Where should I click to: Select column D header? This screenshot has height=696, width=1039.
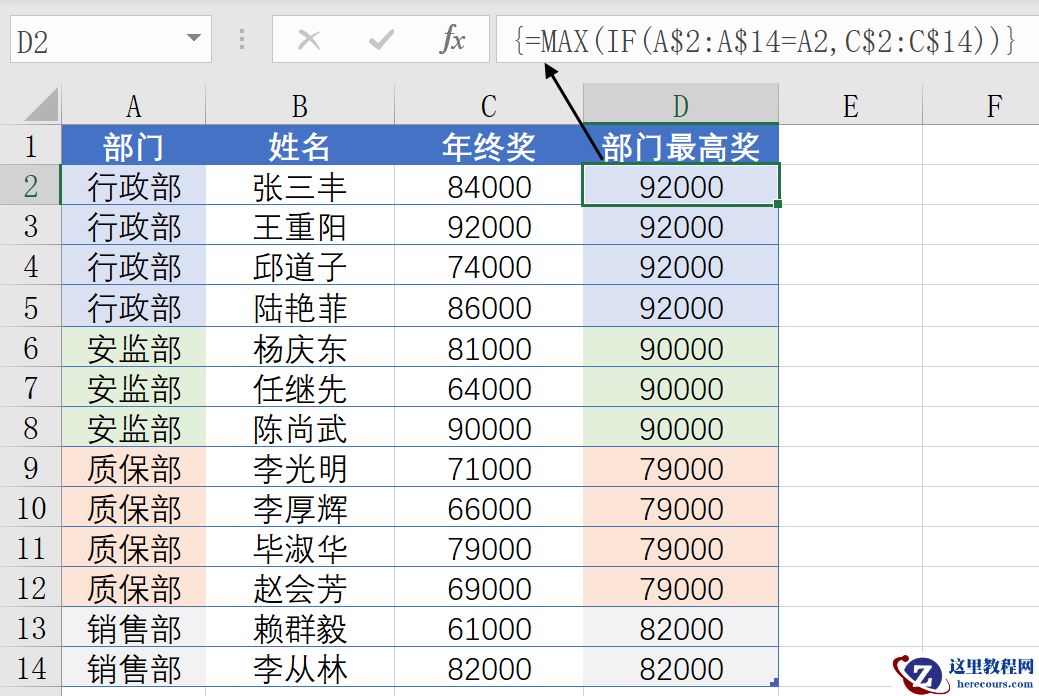tap(680, 106)
